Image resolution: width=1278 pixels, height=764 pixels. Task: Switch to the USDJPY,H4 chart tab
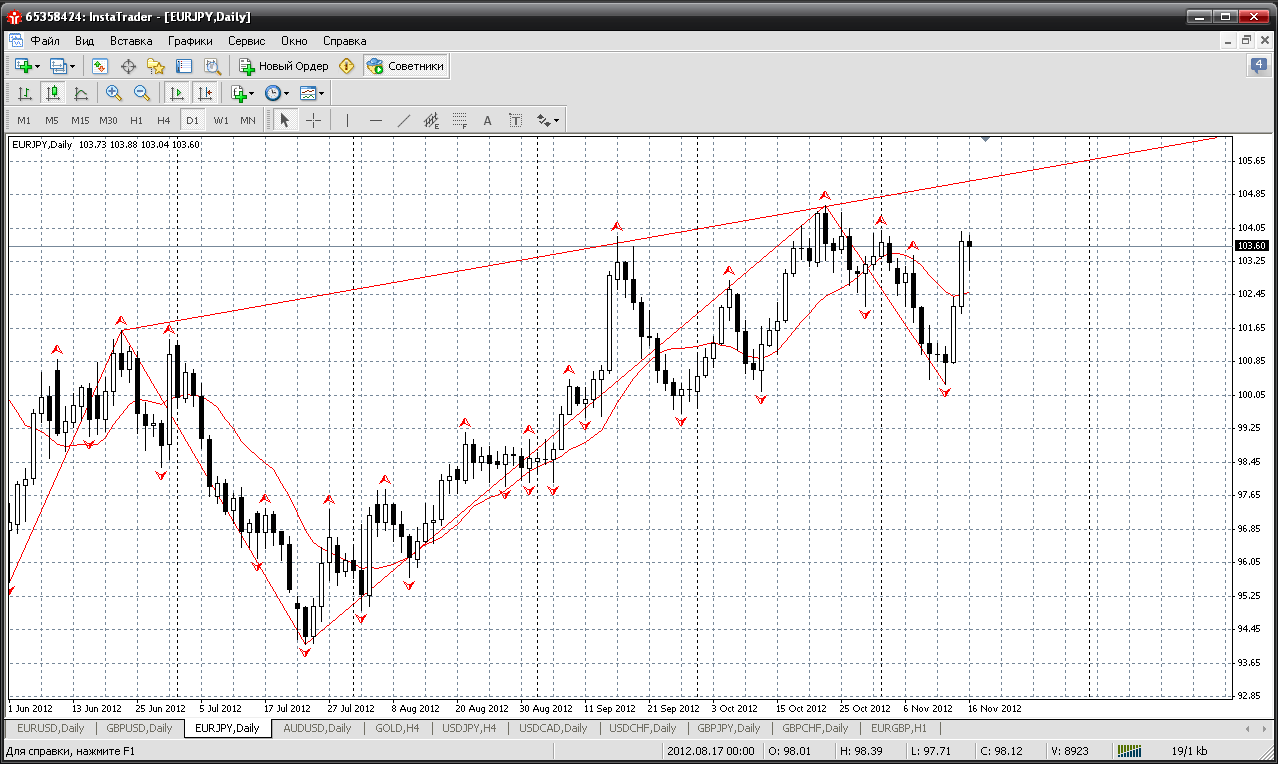pos(468,728)
